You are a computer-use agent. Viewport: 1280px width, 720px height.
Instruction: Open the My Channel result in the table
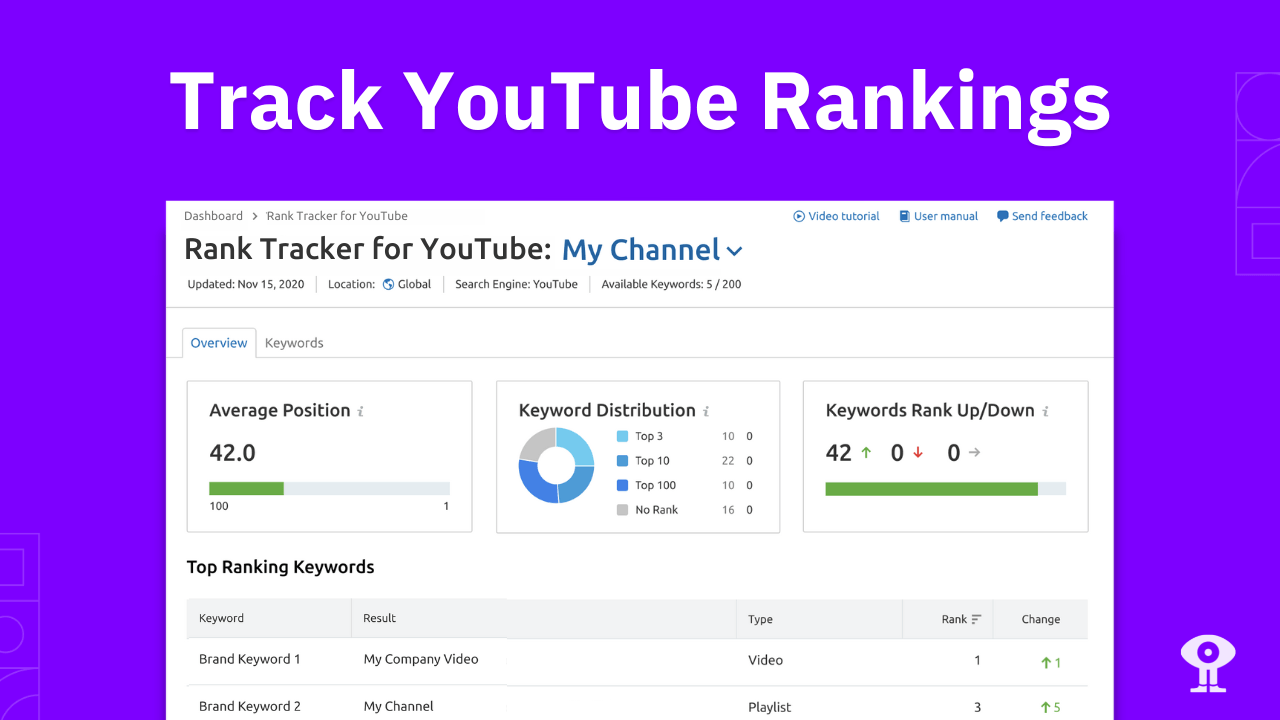398,706
